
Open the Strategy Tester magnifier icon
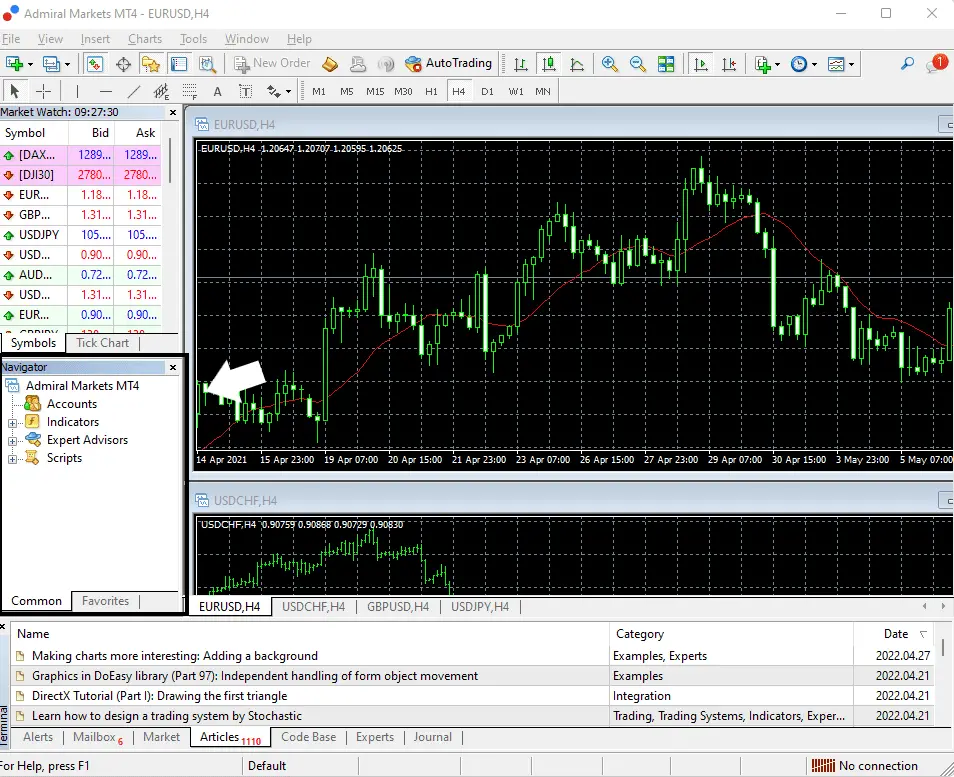tap(207, 63)
